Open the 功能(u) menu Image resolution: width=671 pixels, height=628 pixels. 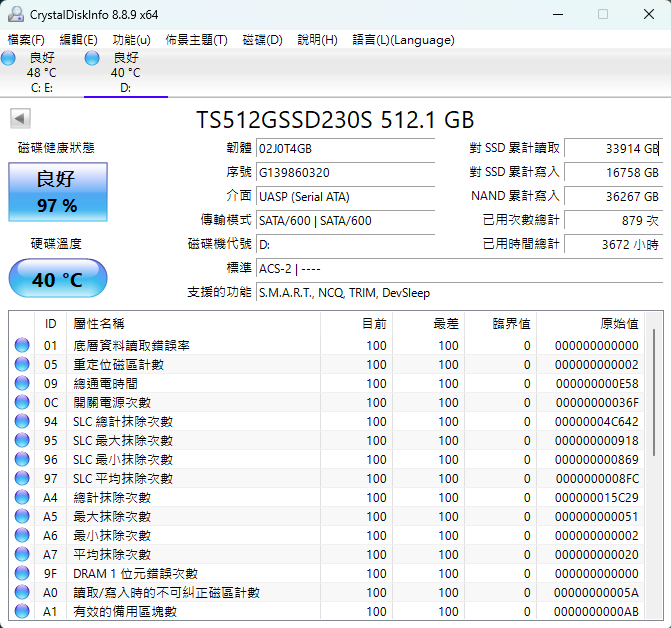tap(131, 40)
